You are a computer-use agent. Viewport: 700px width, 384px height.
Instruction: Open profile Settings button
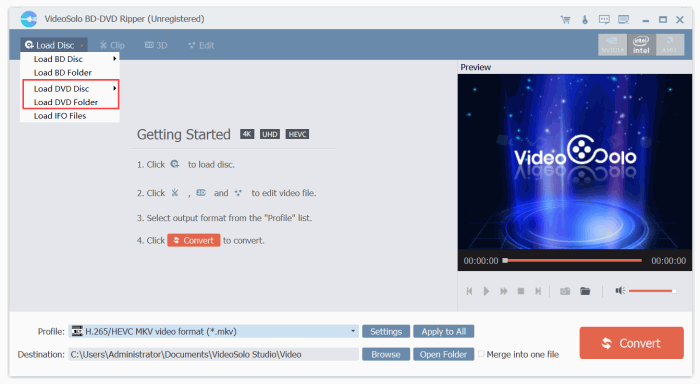(x=386, y=331)
